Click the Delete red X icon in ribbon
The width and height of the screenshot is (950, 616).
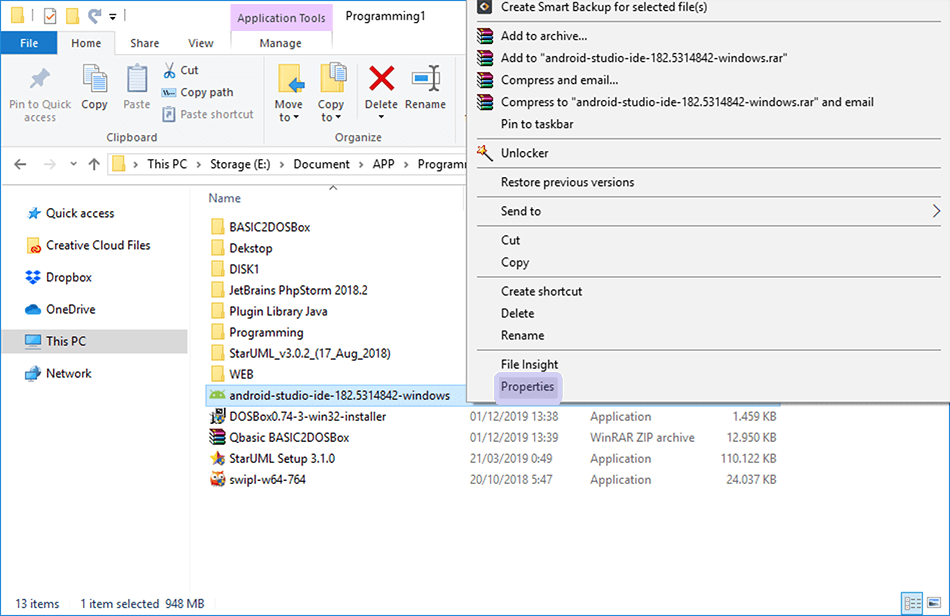tap(381, 80)
